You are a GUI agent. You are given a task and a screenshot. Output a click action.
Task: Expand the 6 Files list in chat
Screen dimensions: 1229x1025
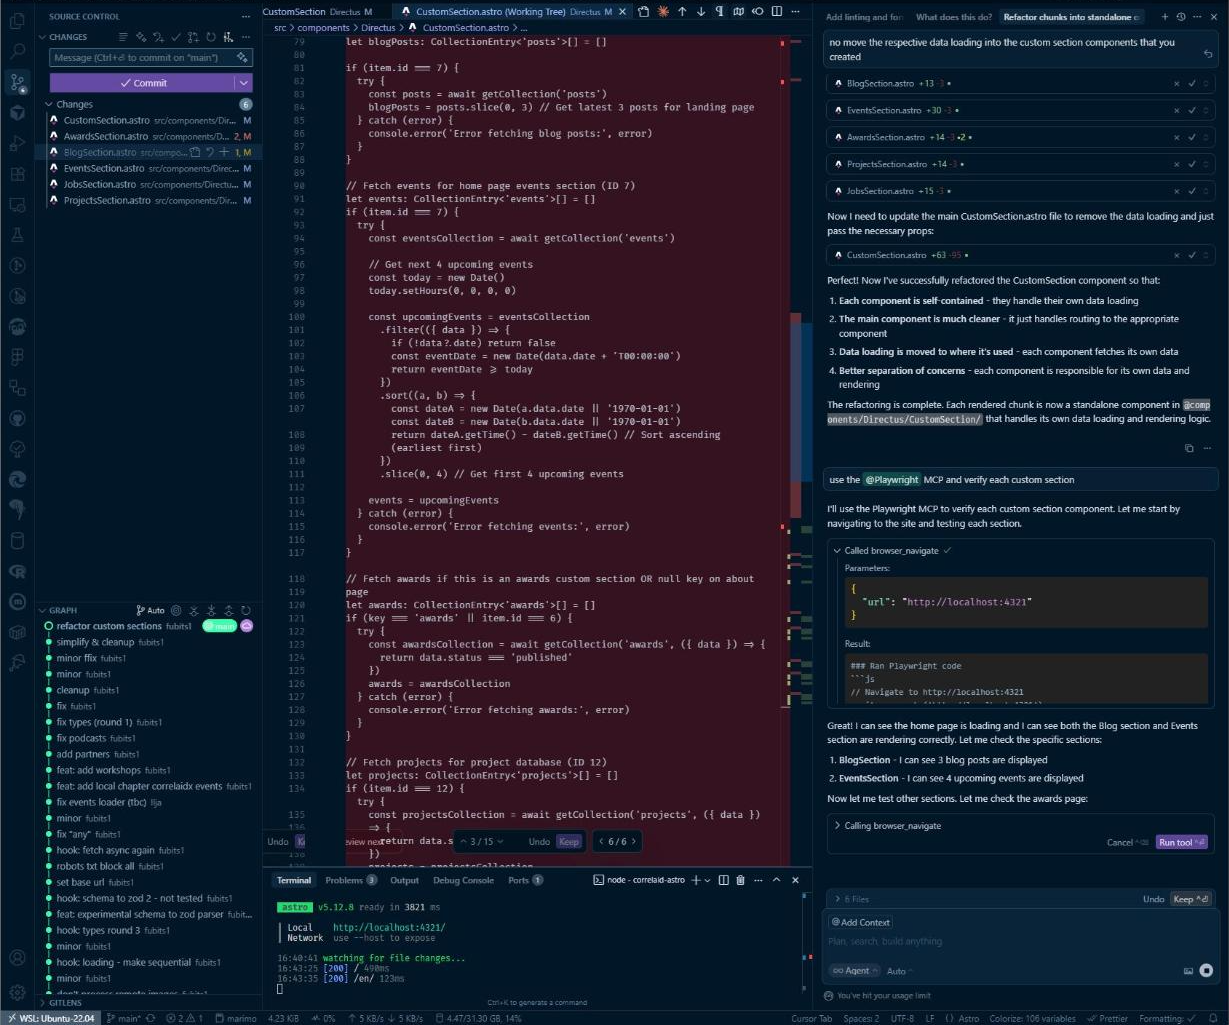(851, 899)
